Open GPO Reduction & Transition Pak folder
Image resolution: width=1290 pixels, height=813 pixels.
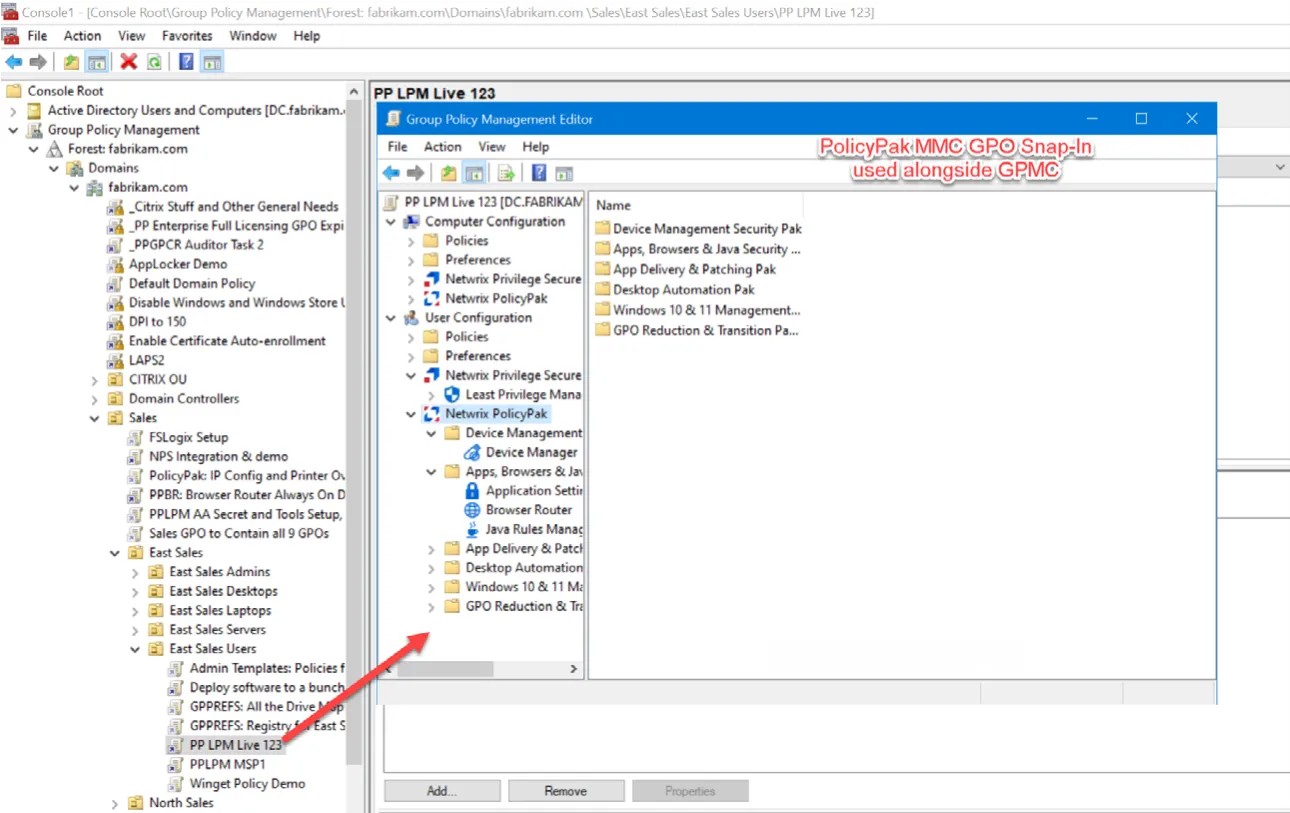[x=696, y=330]
